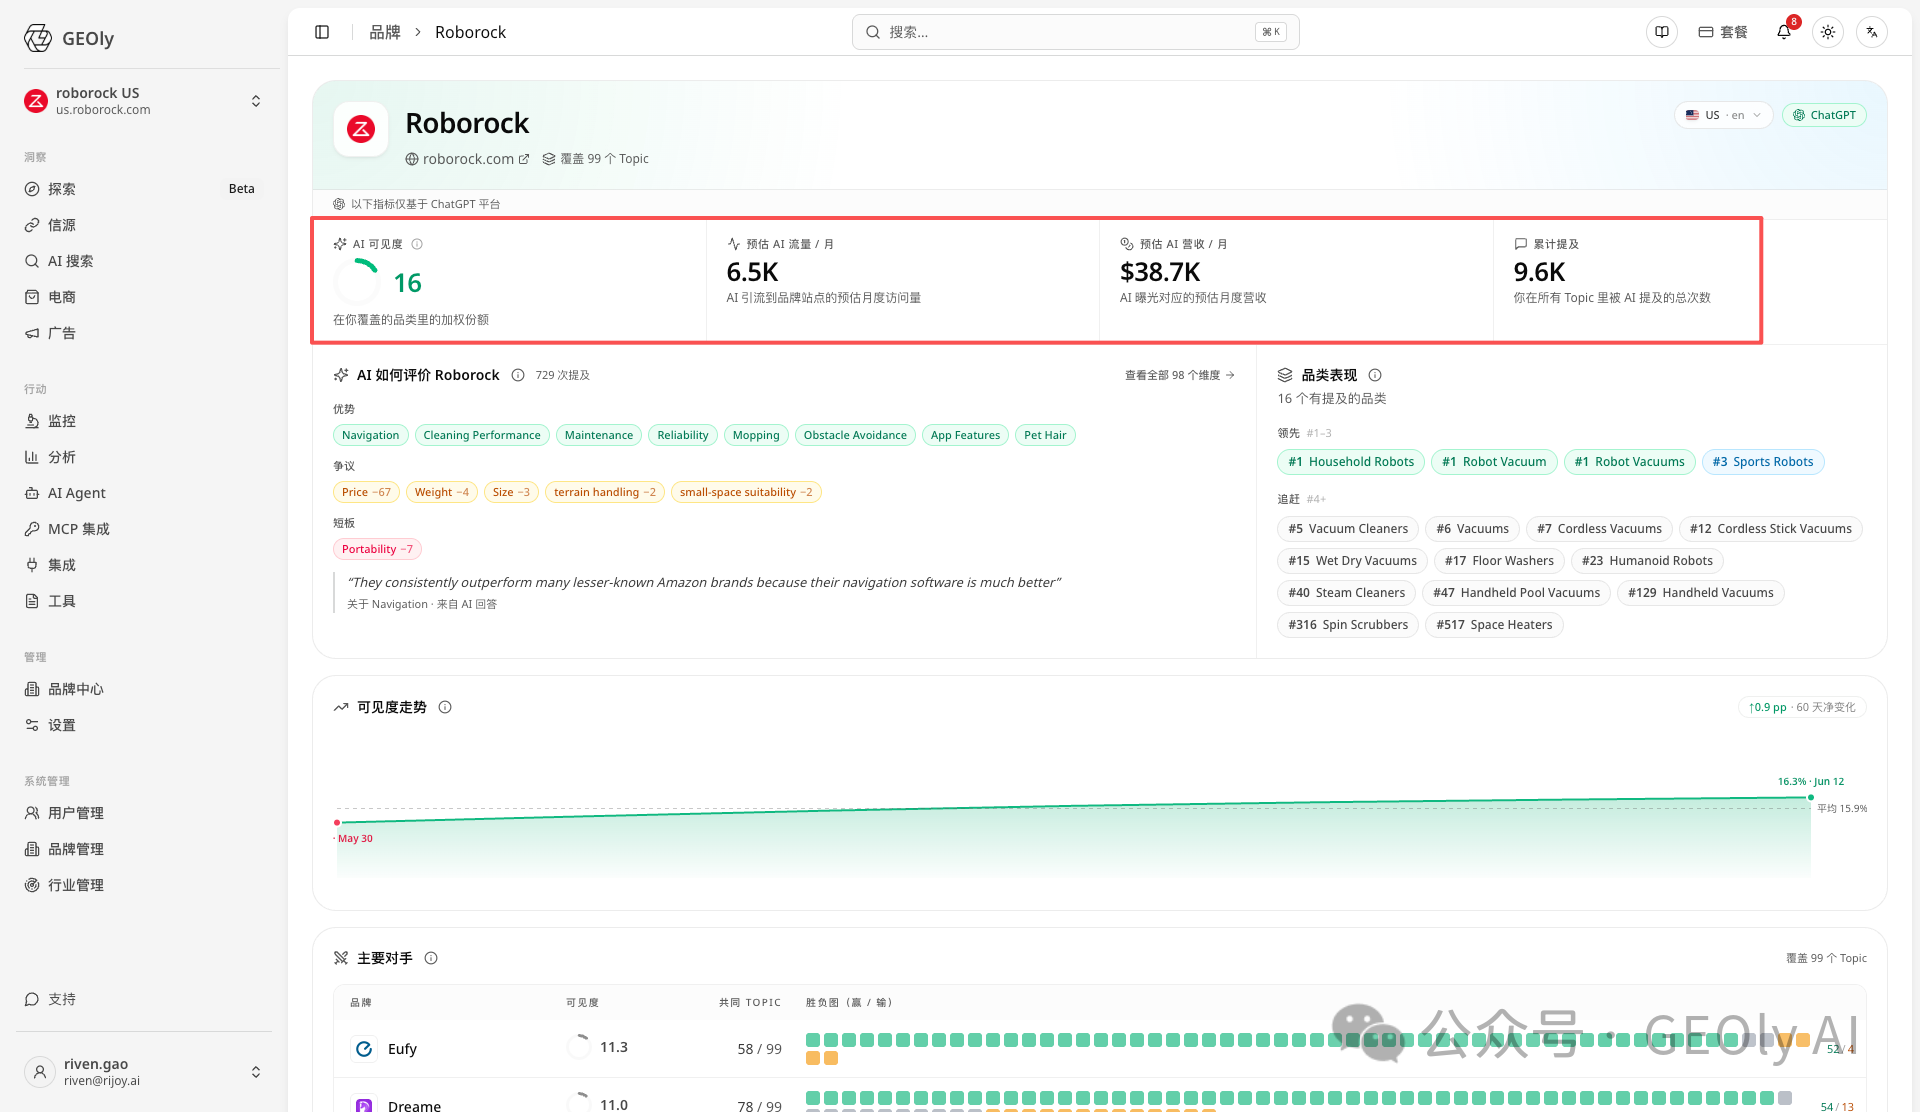Viewport: 1920px width, 1112px height.
Task: Click the Eufy 11.3 visibility ring
Action: click(579, 1047)
